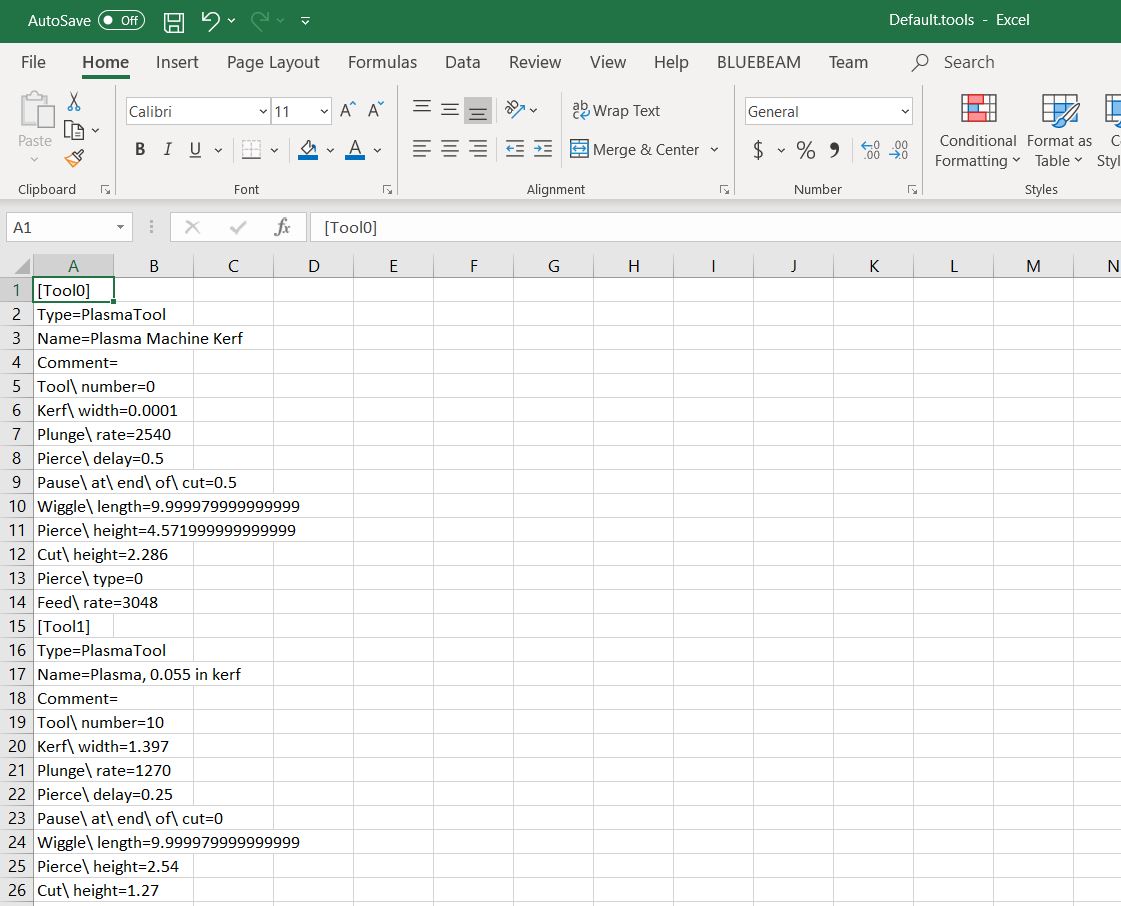Click the Merge & Center button
1121x906 pixels.
tap(634, 149)
